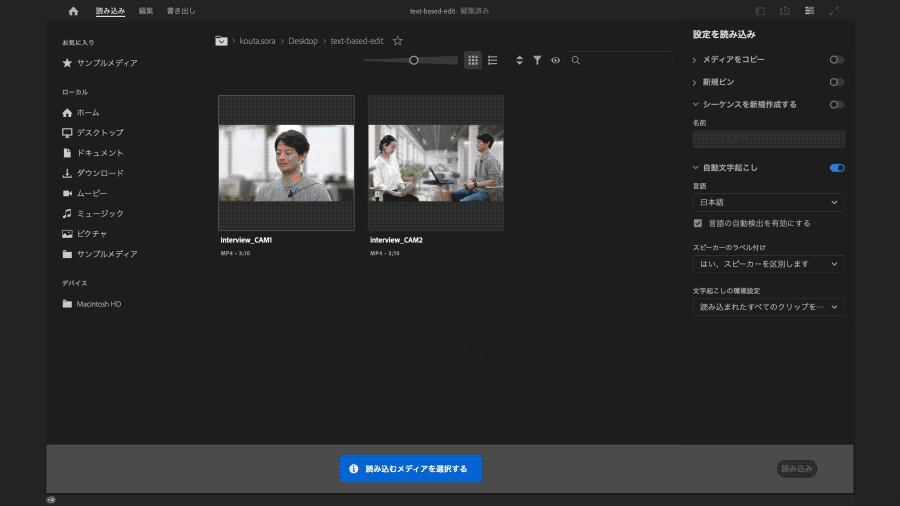Toggle full screen arrows icon
The image size is (900, 506).
pyautogui.click(x=834, y=11)
